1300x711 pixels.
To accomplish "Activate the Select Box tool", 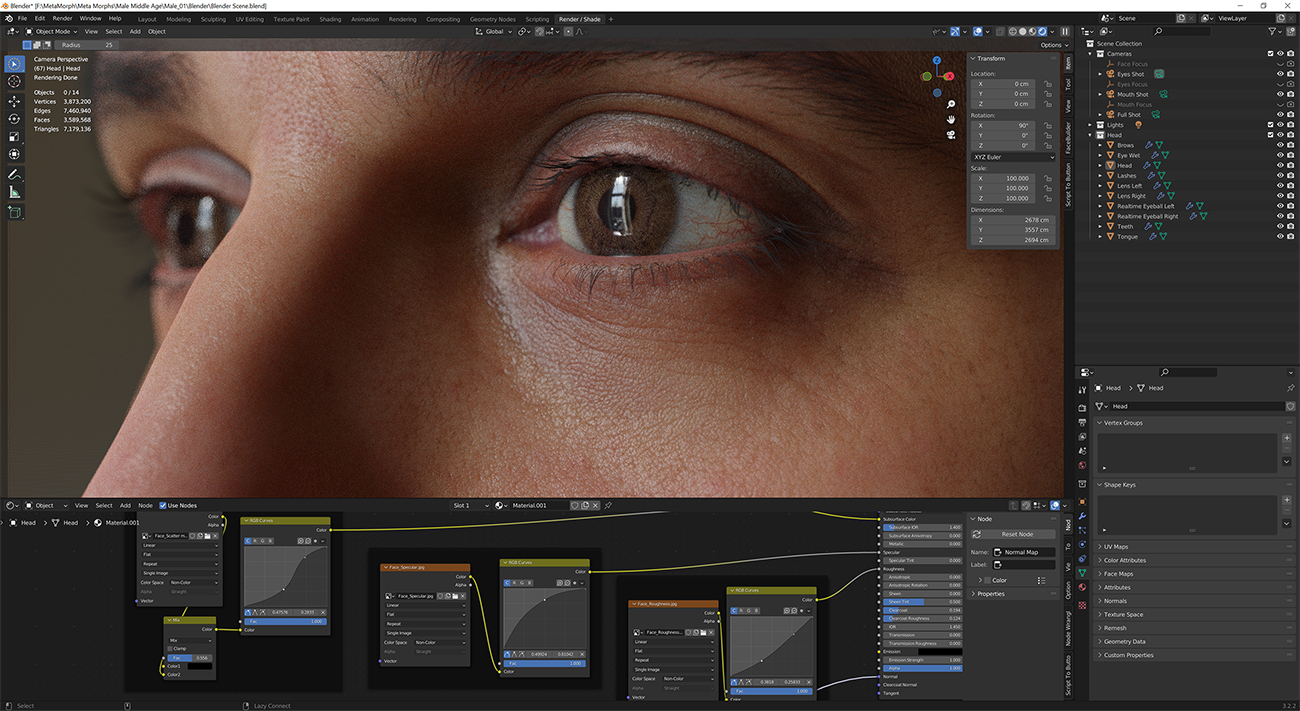I will [x=14, y=64].
